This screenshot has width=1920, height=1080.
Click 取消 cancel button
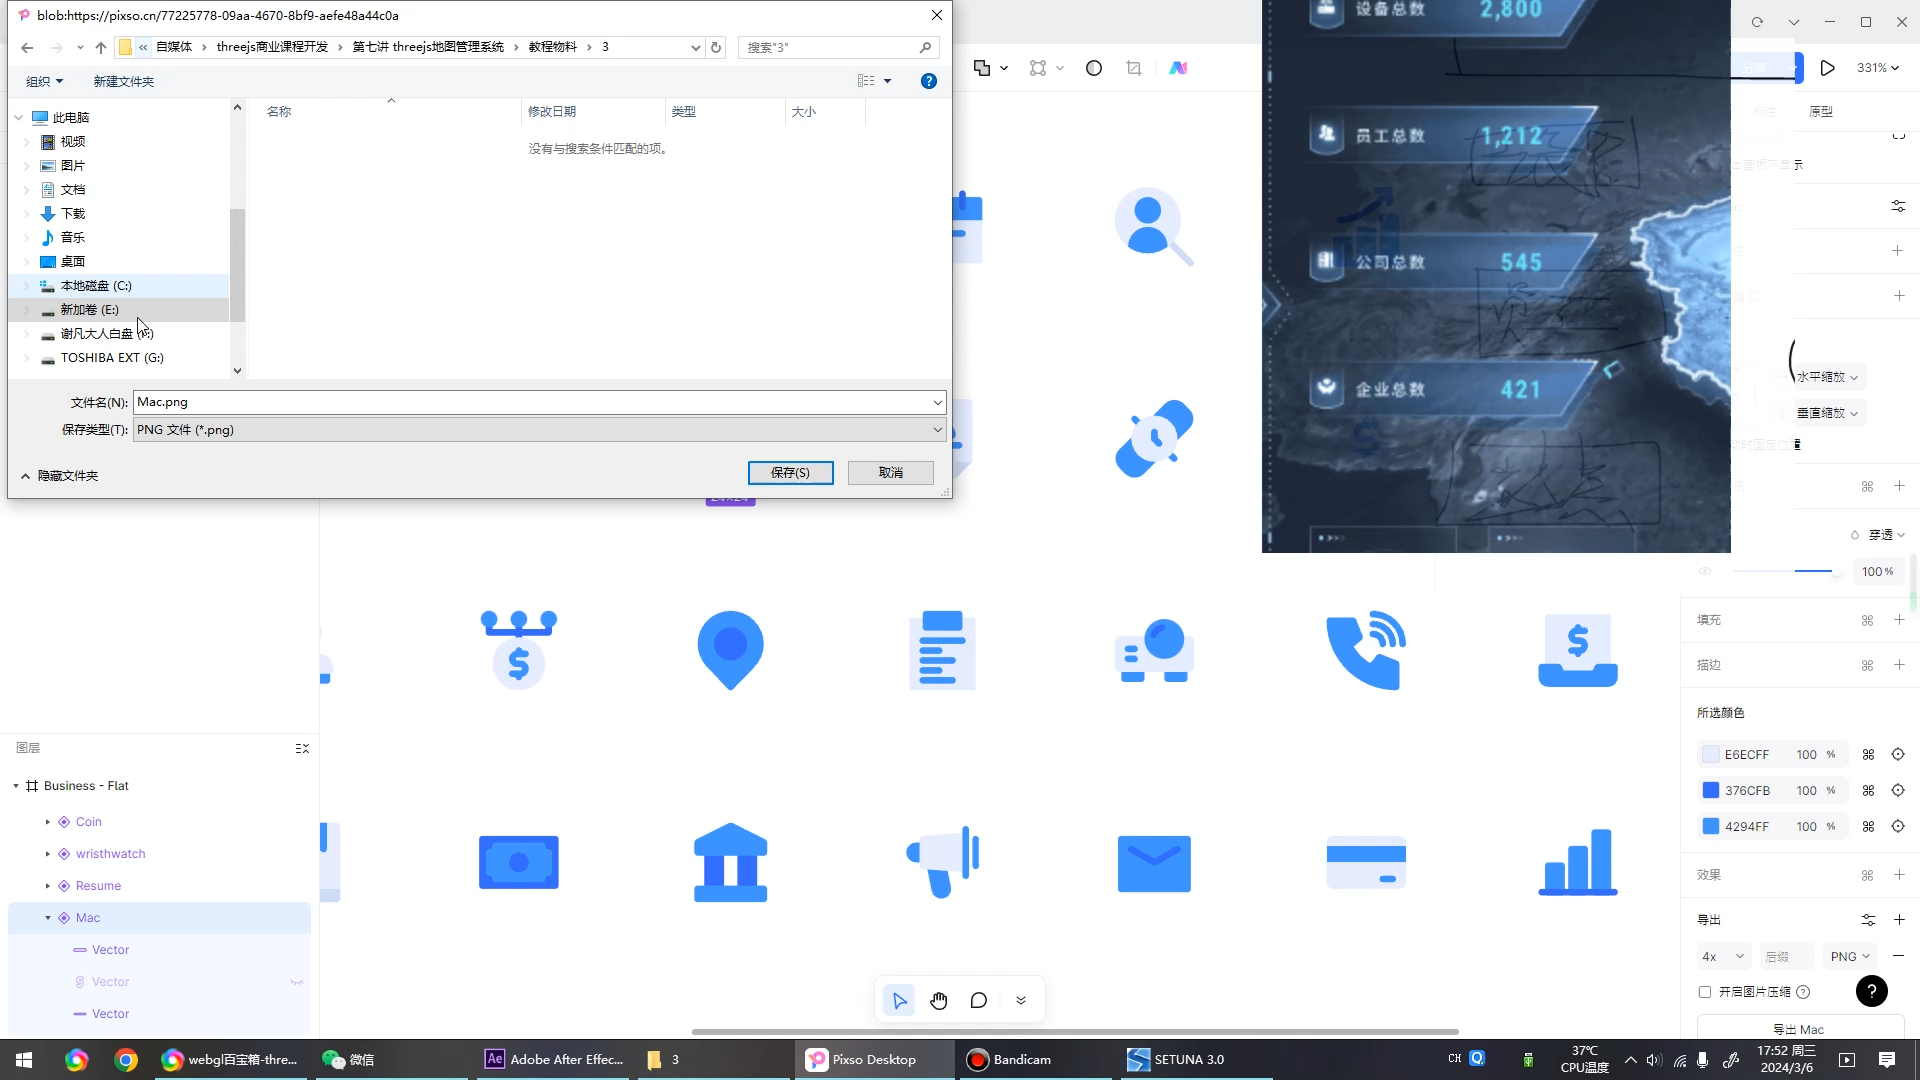(891, 472)
